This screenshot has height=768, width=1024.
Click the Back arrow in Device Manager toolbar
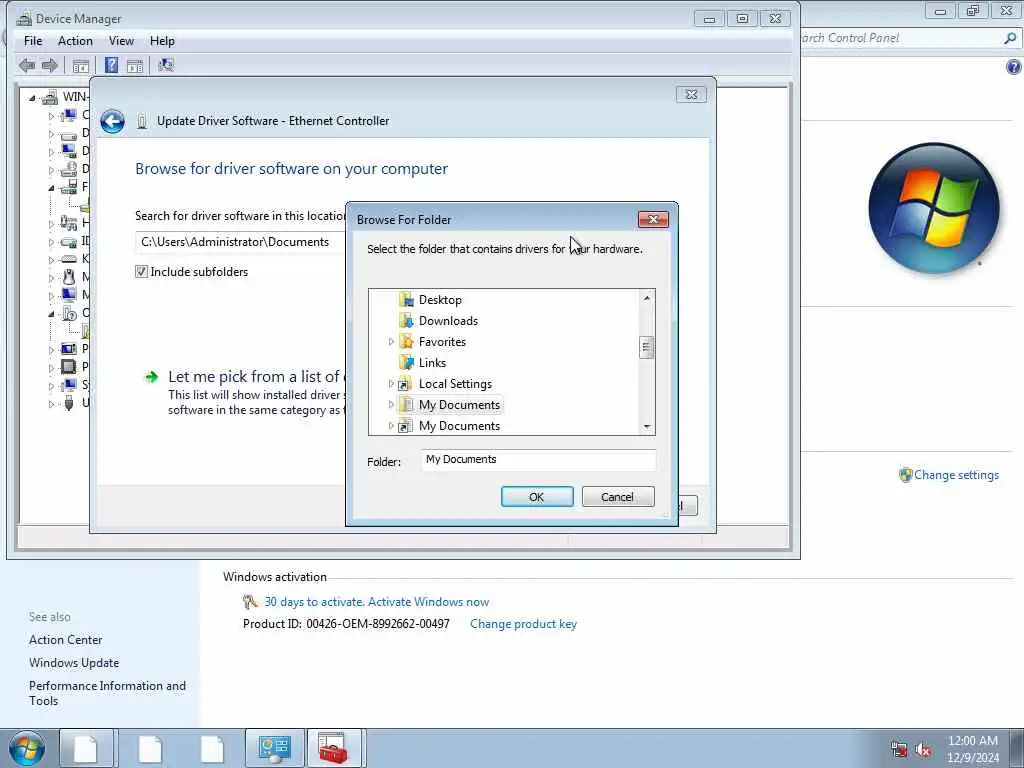(x=27, y=65)
